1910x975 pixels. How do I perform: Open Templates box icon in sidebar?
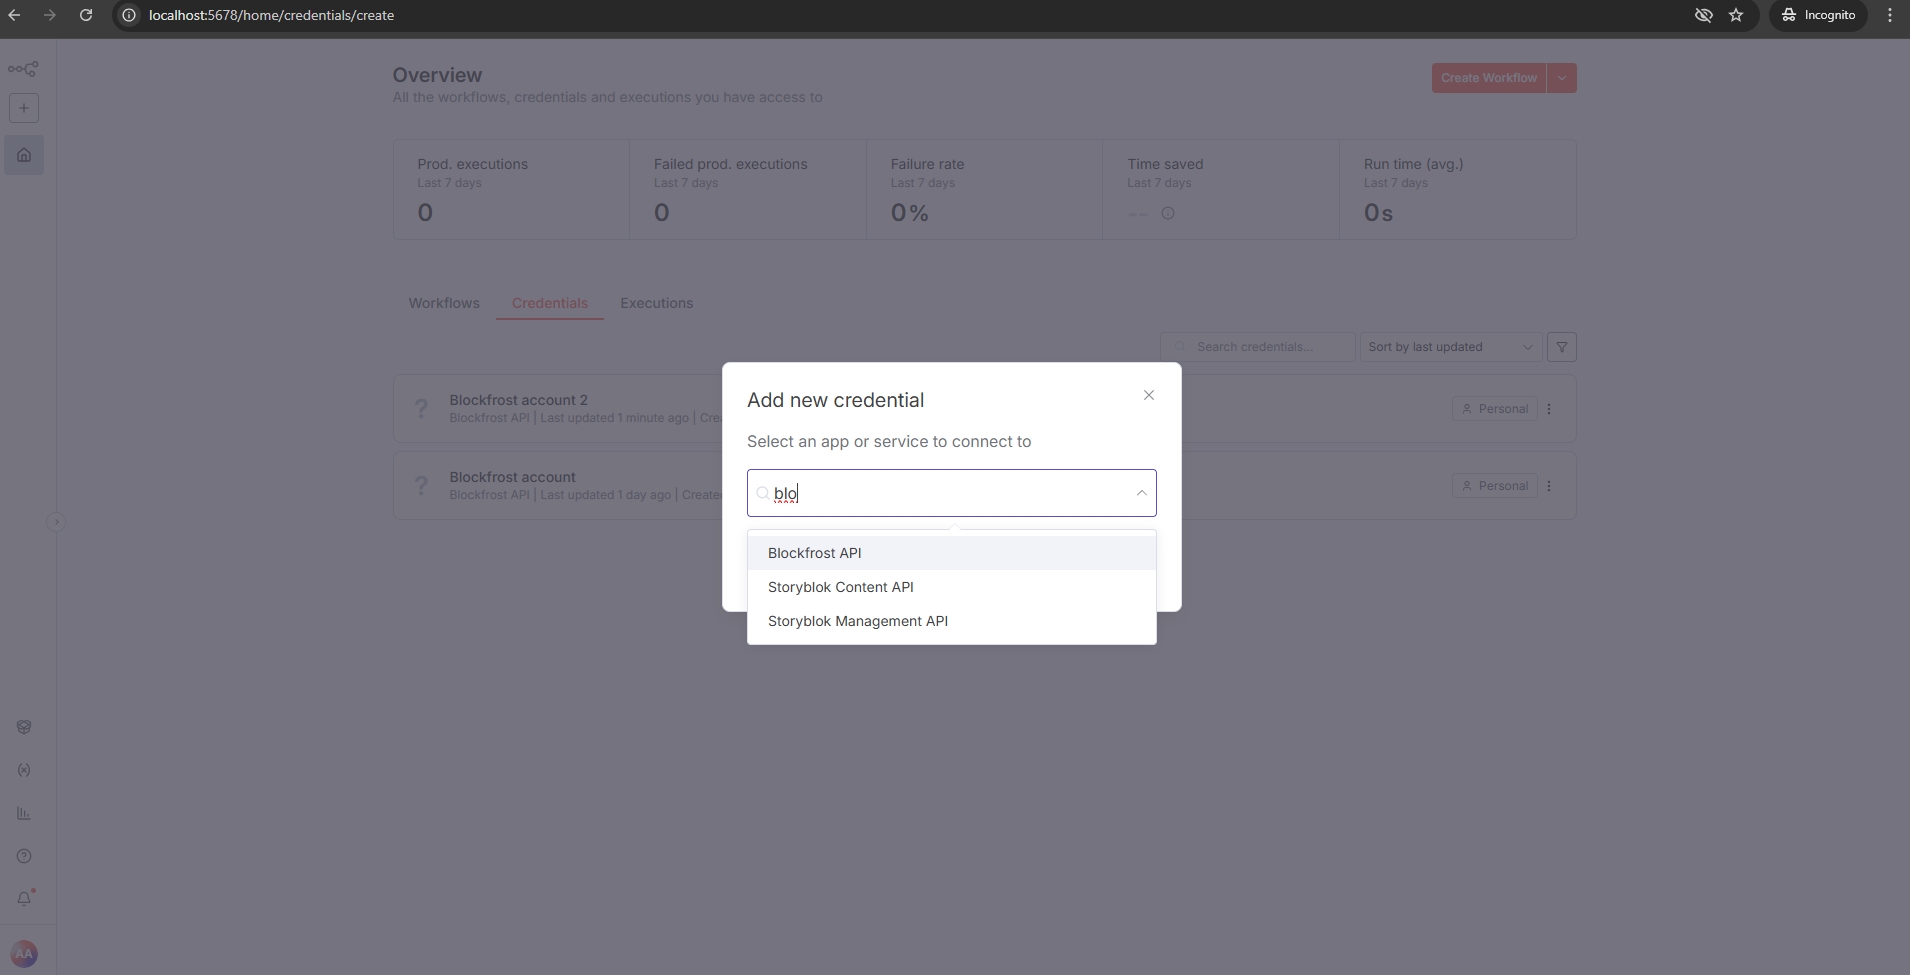[24, 727]
